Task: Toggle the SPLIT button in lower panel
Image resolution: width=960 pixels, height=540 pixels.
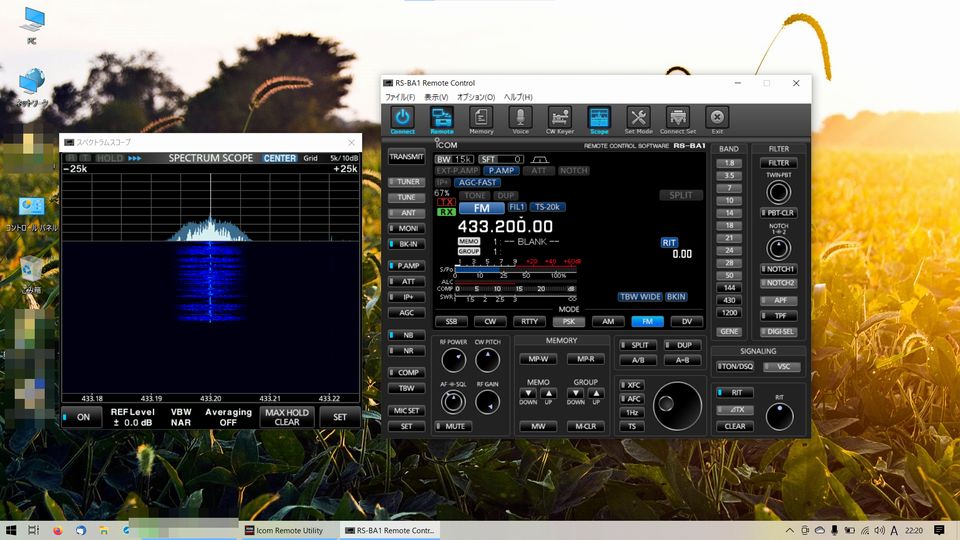Action: tap(637, 345)
